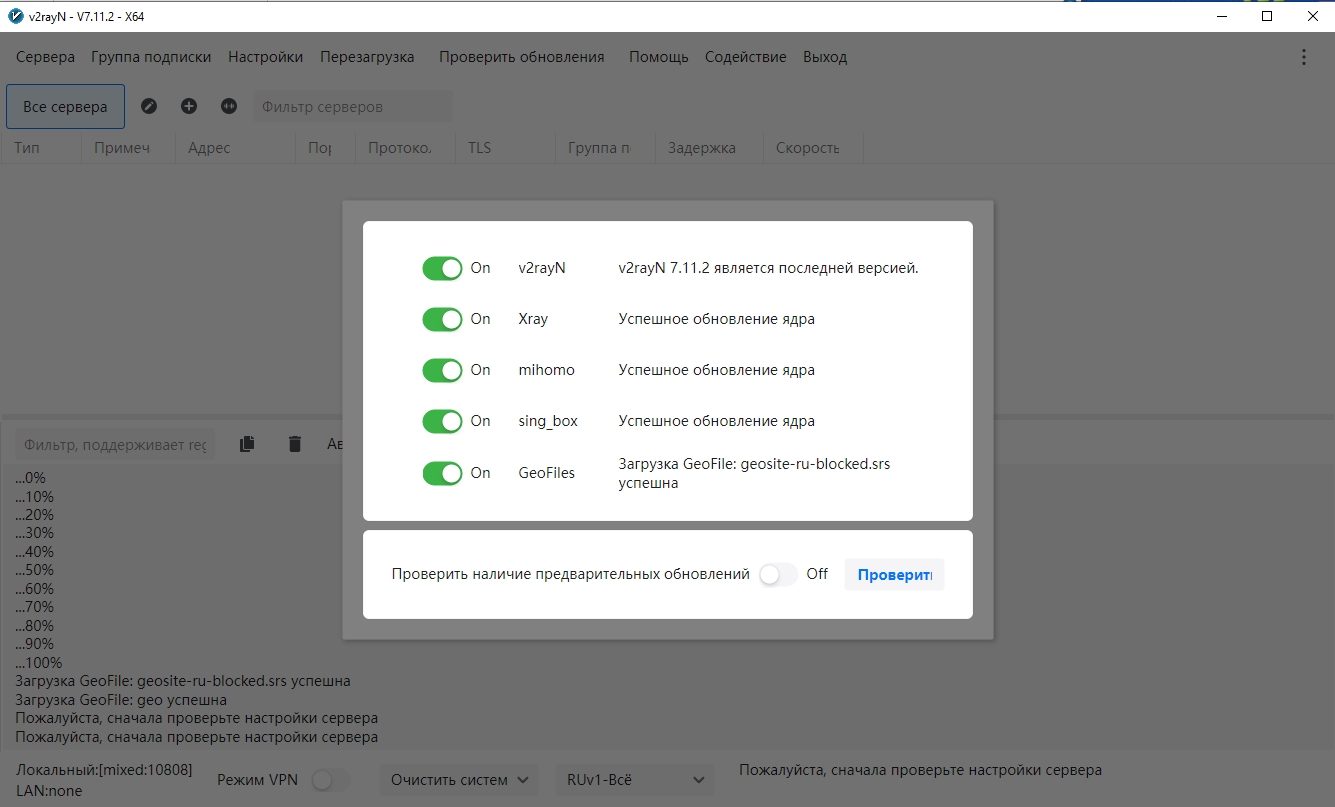This screenshot has width=1335, height=807.
Task: Click the add server plus icon
Action: point(189,106)
